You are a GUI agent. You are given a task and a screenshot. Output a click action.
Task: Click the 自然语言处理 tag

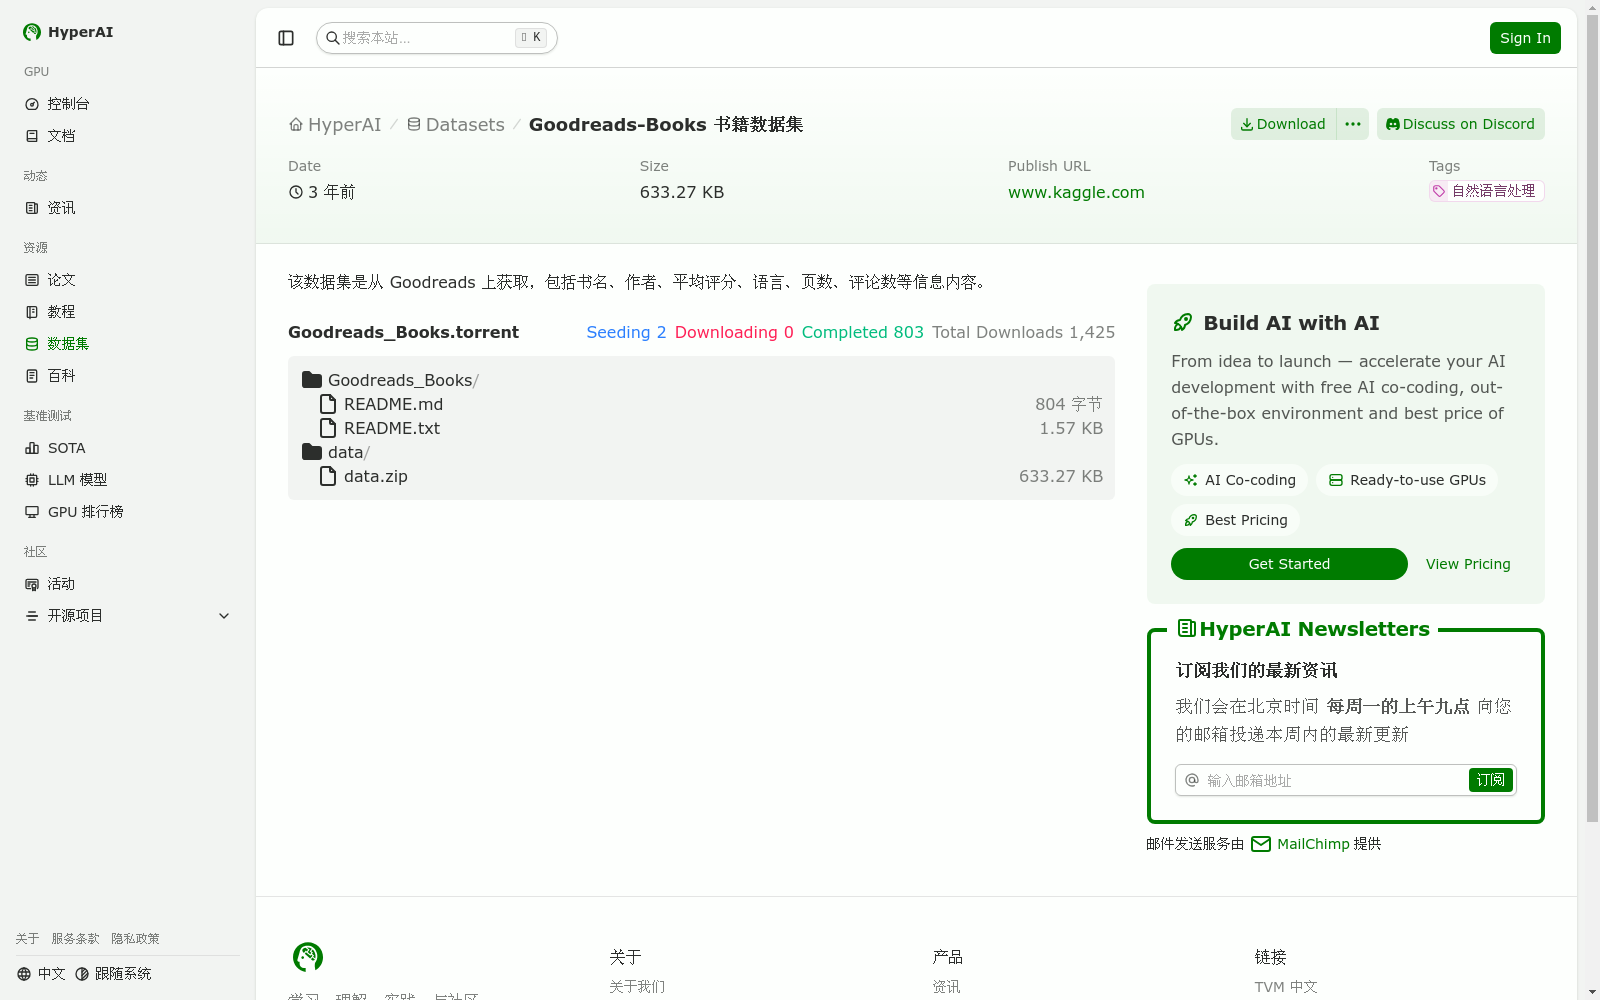click(1487, 191)
